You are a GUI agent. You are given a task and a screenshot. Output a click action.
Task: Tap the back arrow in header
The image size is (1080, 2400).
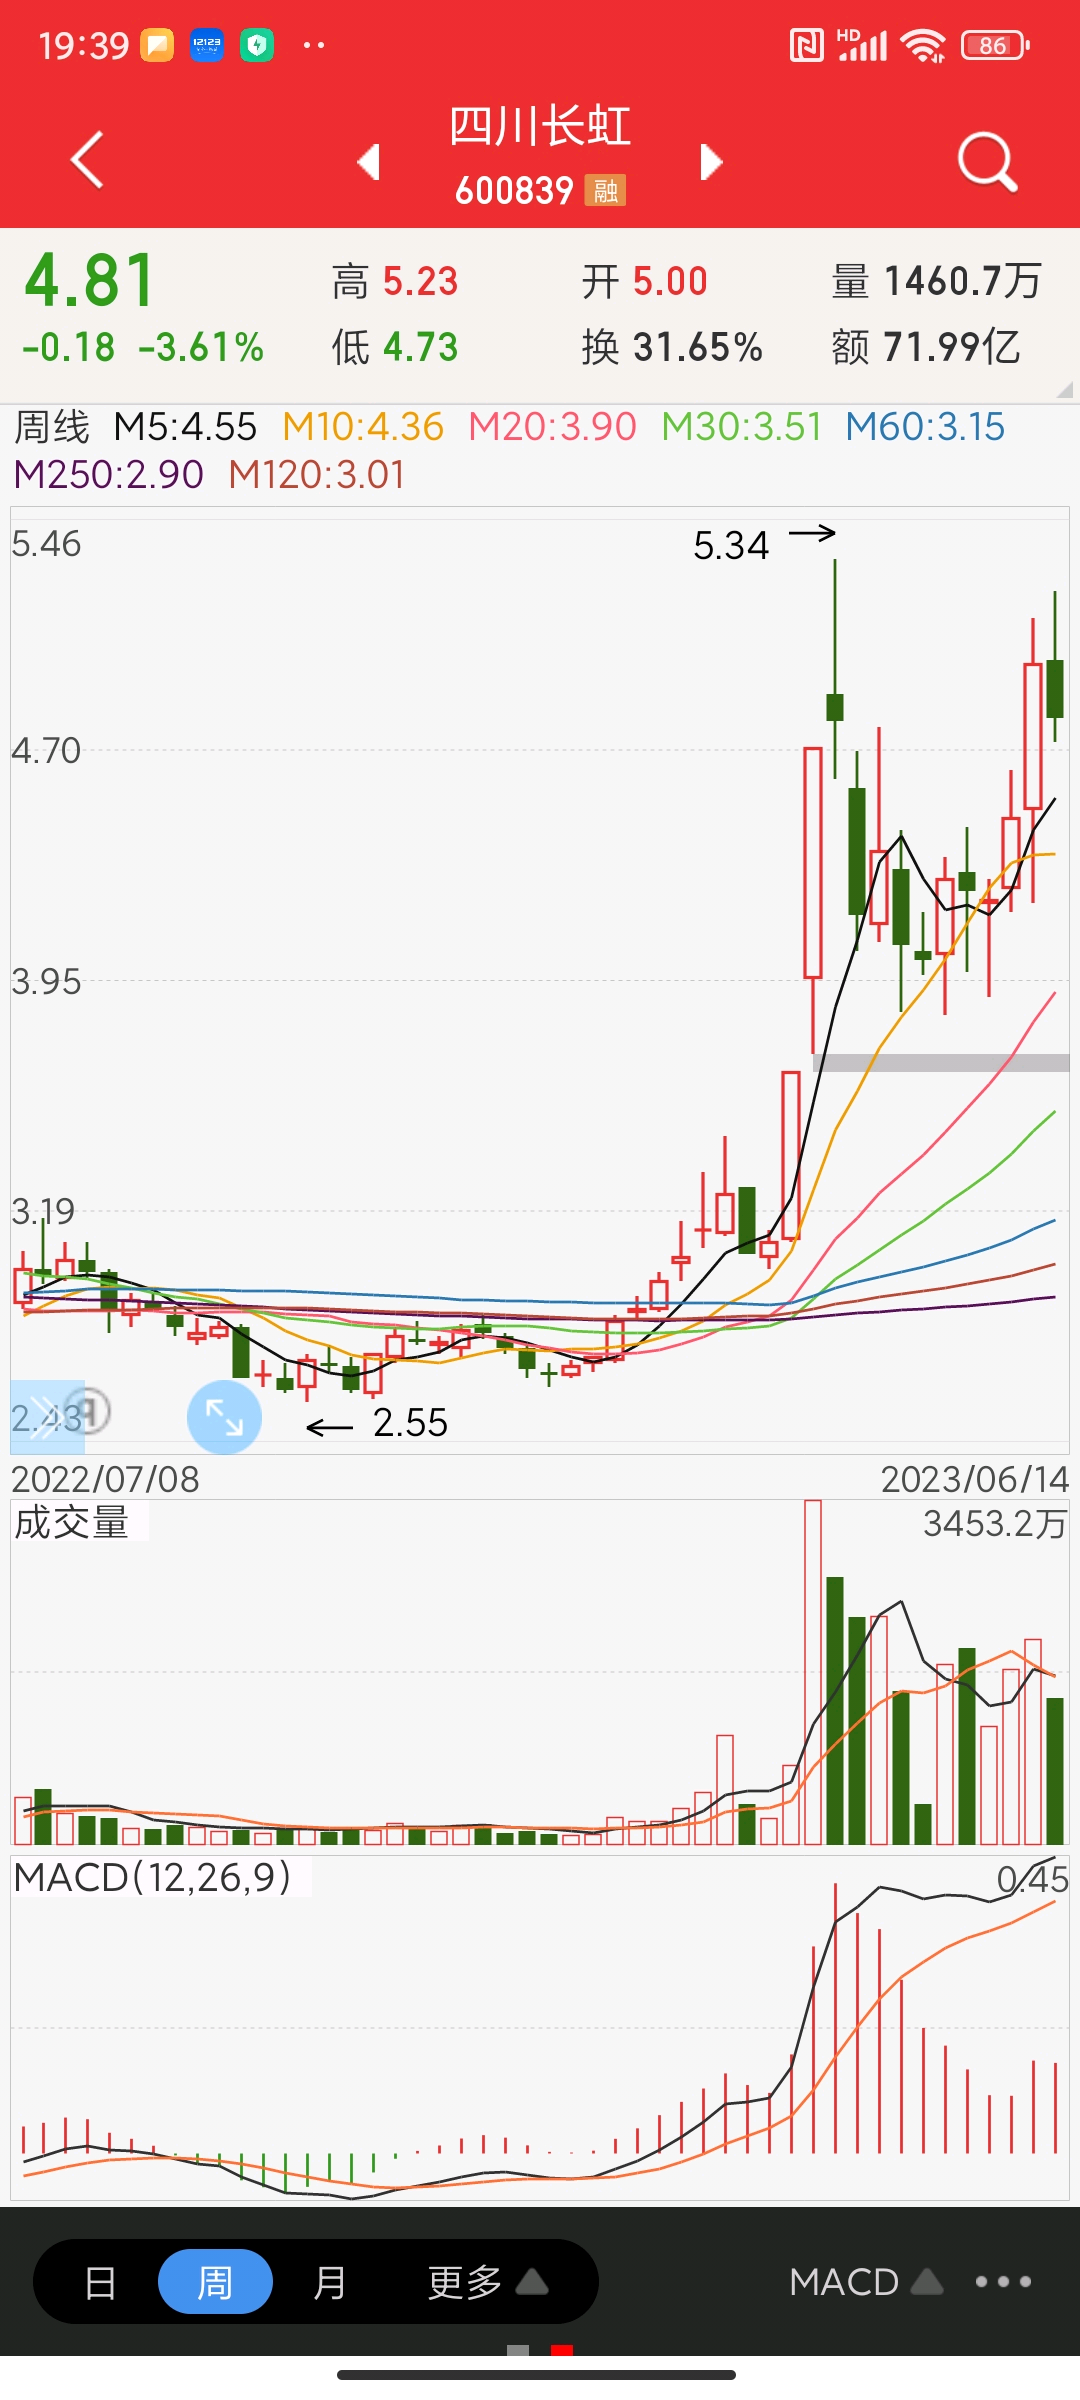pyautogui.click(x=87, y=160)
